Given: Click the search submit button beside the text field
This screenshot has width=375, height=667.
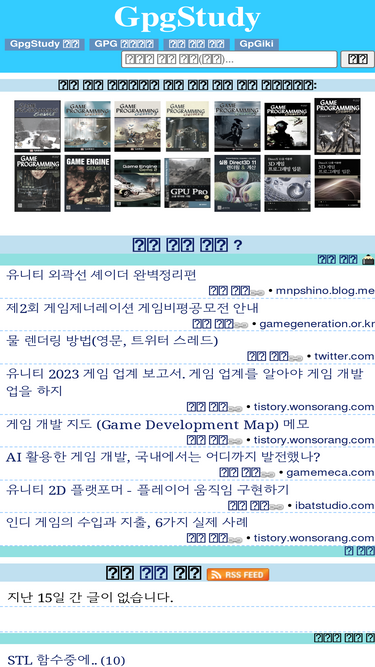Looking at the screenshot, I should pyautogui.click(x=358, y=60).
